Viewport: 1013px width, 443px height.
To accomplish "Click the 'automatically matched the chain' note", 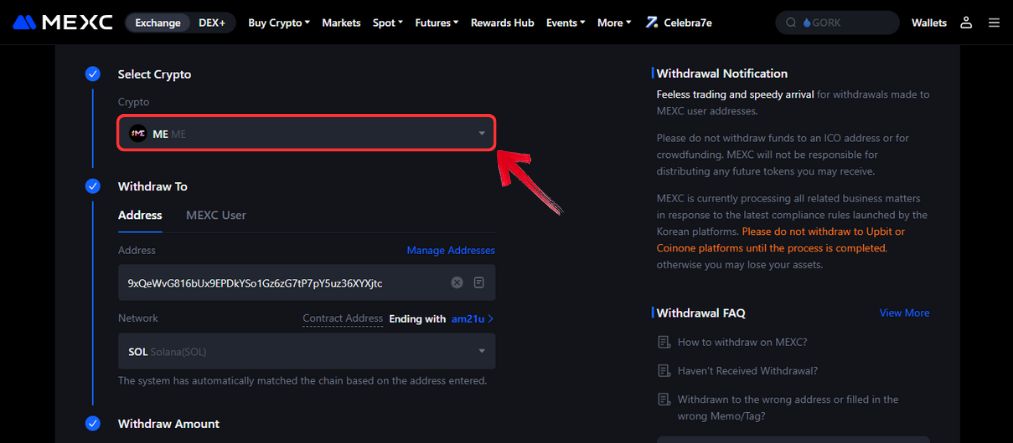I will click(x=302, y=381).
